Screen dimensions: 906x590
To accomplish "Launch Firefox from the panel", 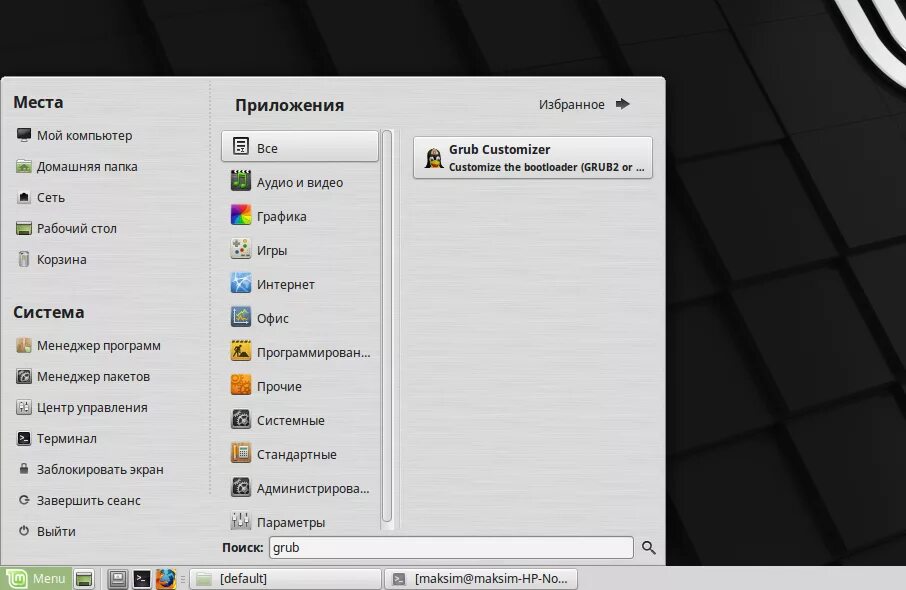I will click(165, 578).
